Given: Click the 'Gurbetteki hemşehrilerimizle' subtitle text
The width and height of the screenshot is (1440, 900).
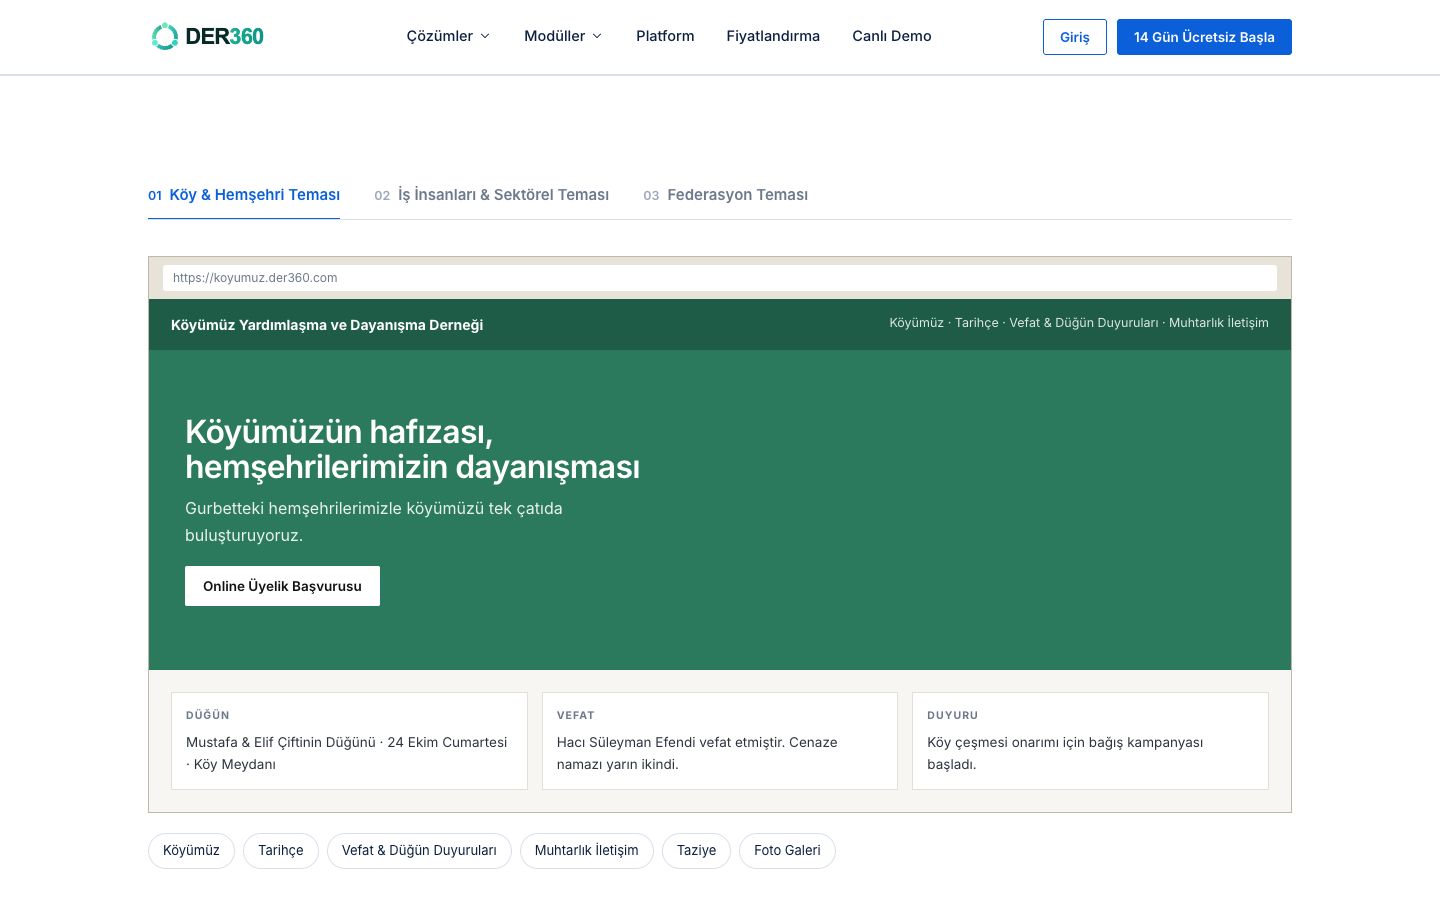Looking at the screenshot, I should [x=374, y=522].
